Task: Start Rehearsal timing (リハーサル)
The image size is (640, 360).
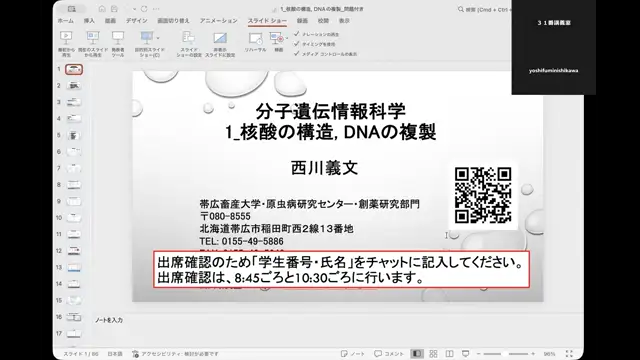Action: 255,42
